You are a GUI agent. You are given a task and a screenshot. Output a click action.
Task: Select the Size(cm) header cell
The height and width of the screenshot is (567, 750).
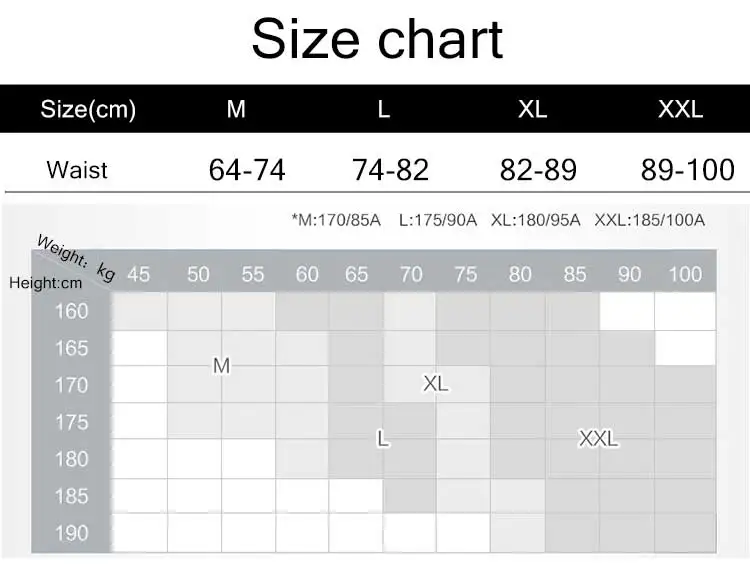point(88,109)
